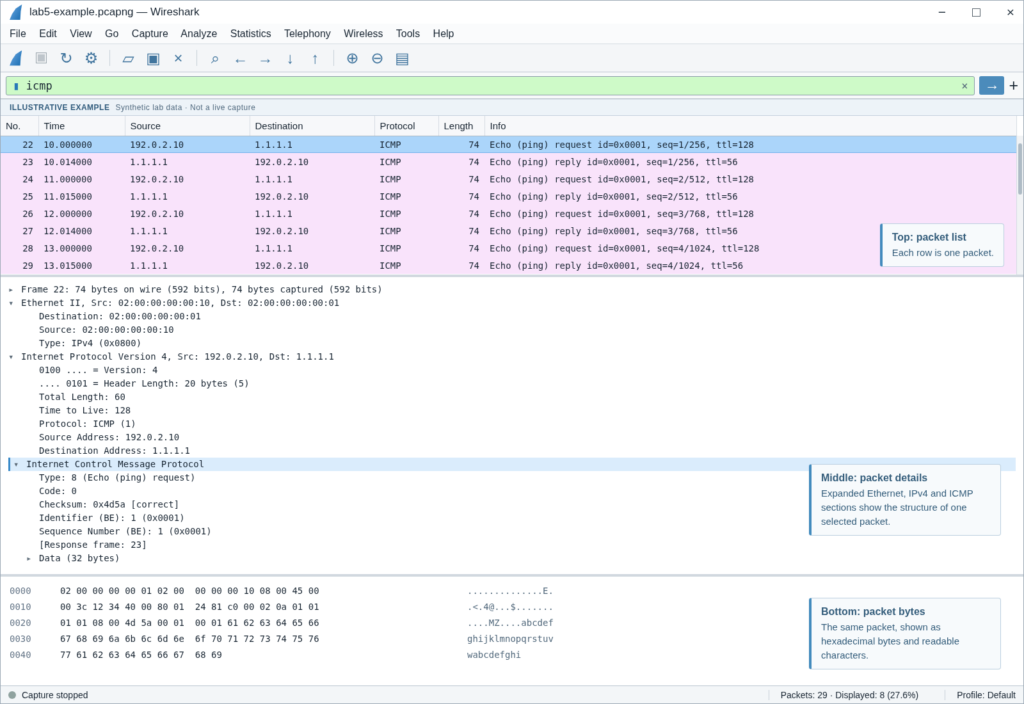Open the Capture menu
This screenshot has height=704, width=1024.
pyautogui.click(x=150, y=33)
